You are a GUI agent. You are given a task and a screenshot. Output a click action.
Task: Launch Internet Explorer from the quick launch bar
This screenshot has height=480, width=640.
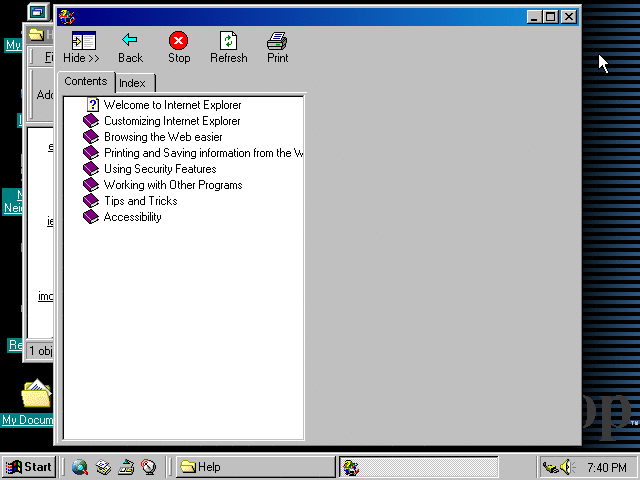80,467
